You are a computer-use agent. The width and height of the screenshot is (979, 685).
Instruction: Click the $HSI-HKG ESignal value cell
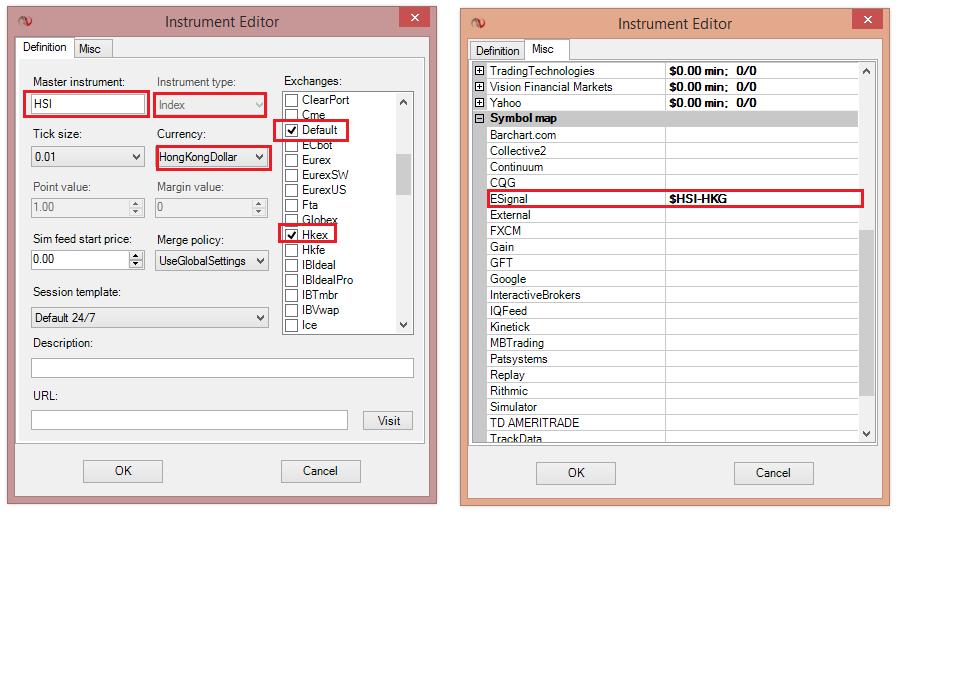coord(762,199)
